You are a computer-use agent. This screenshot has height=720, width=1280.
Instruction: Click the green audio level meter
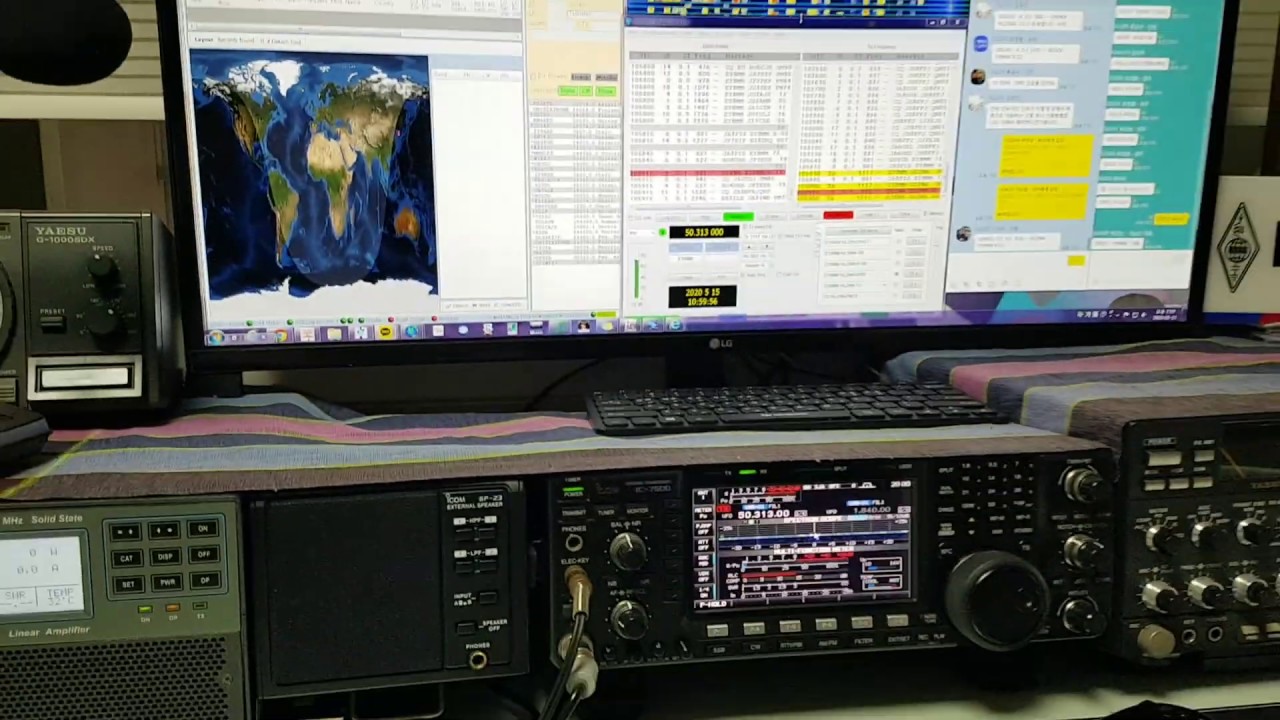[x=637, y=278]
